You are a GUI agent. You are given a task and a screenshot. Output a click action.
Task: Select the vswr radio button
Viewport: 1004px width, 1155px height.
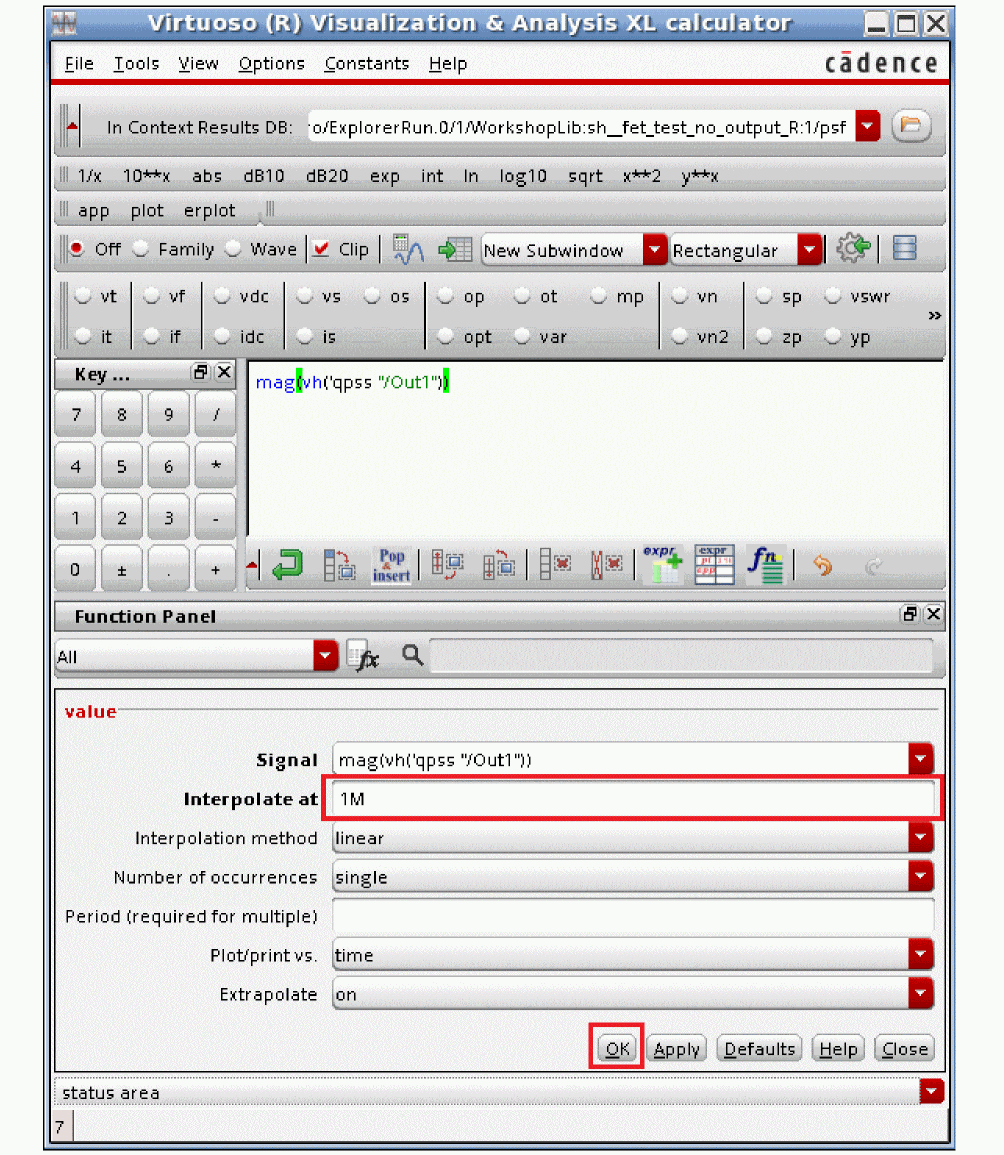pyautogui.click(x=832, y=296)
